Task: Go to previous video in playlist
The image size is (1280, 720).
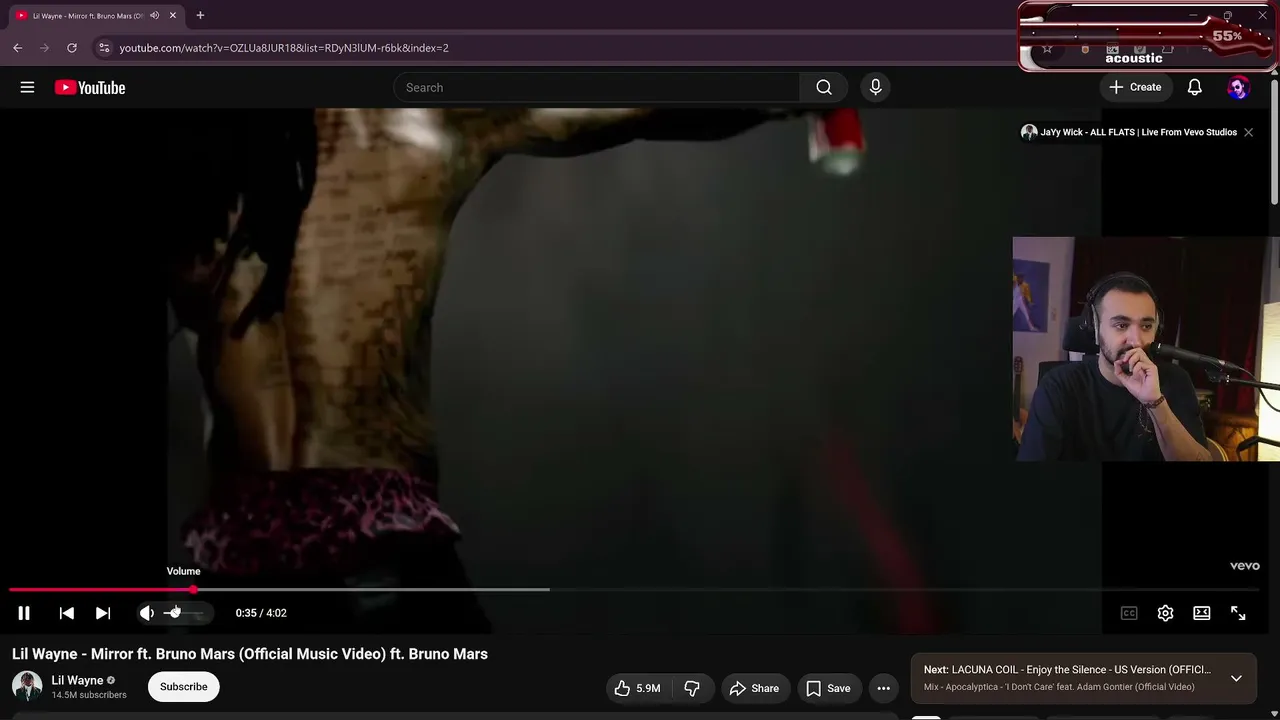Action: 67,613
